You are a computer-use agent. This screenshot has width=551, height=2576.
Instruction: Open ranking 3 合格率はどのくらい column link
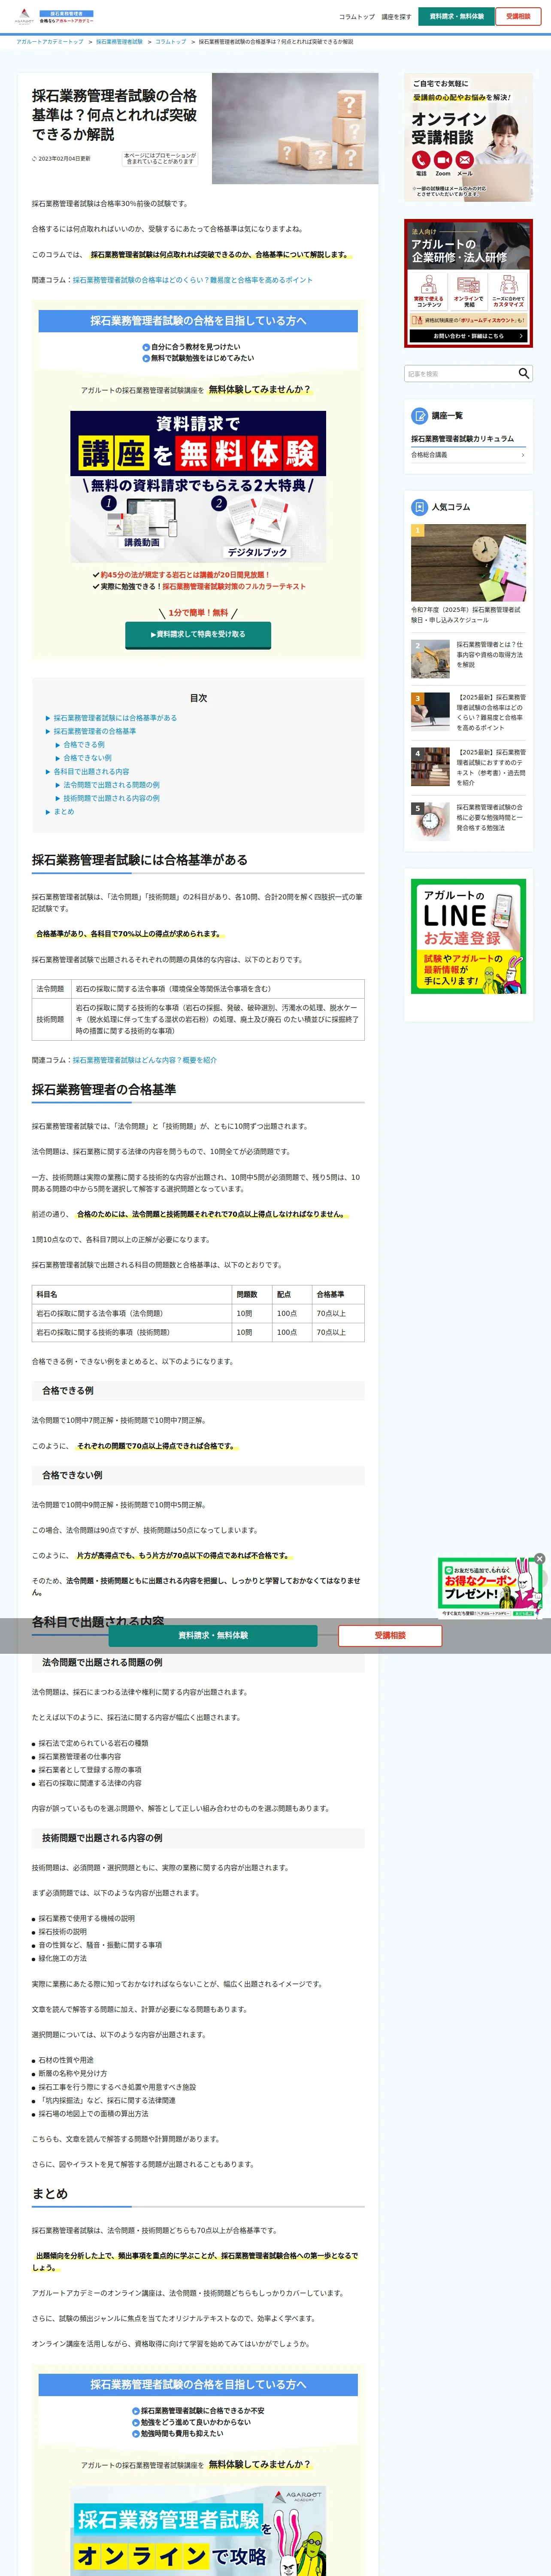click(x=490, y=712)
